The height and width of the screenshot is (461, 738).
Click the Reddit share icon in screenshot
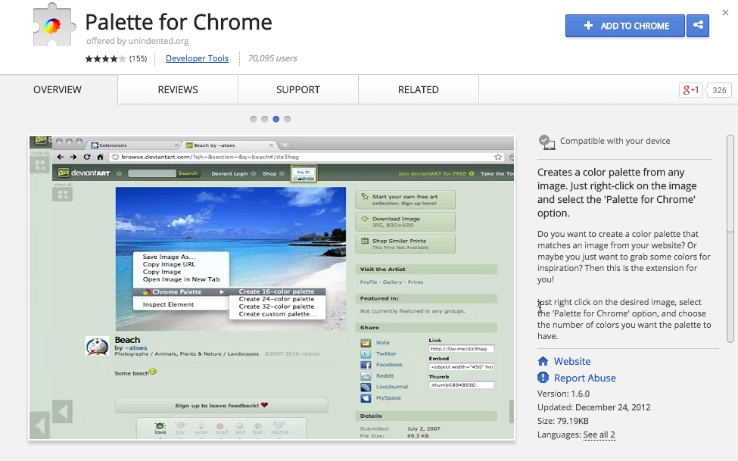coord(366,376)
